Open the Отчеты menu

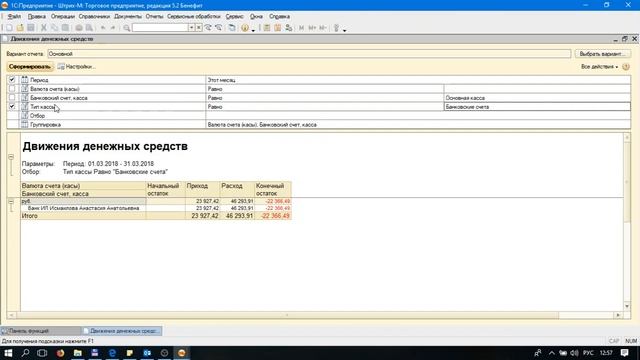(154, 16)
